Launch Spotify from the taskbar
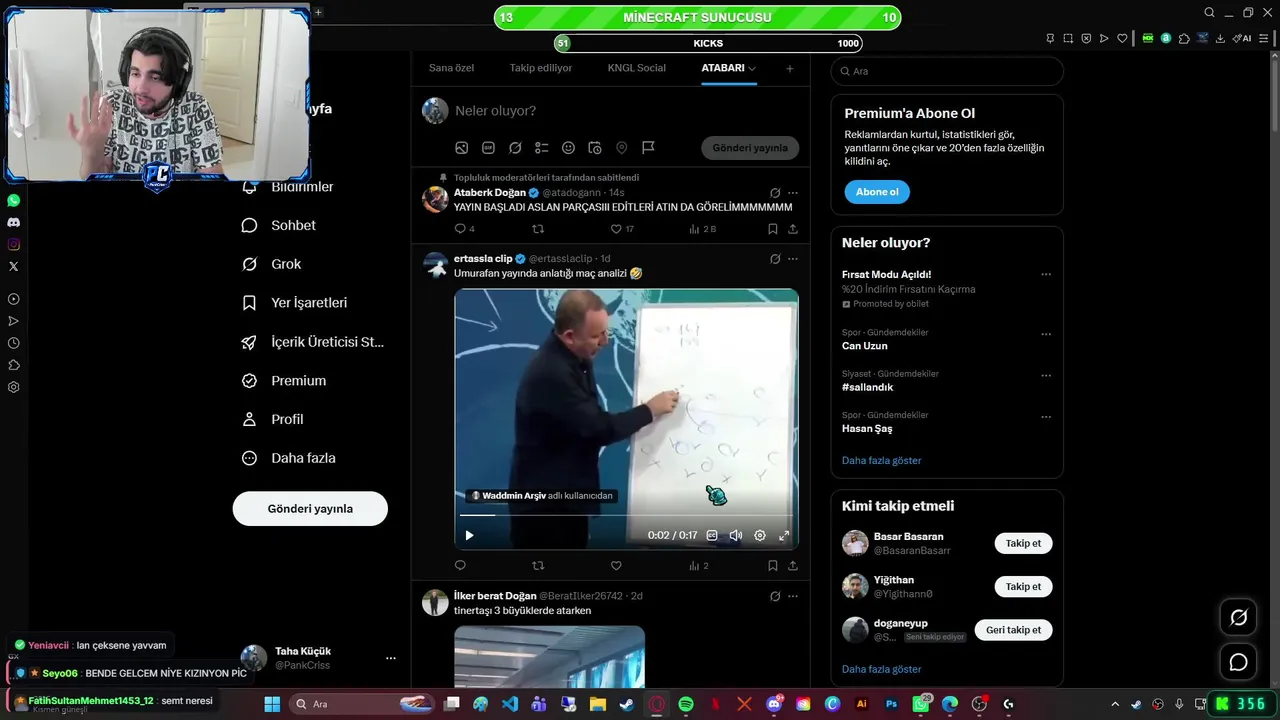1280x720 pixels. tap(686, 704)
